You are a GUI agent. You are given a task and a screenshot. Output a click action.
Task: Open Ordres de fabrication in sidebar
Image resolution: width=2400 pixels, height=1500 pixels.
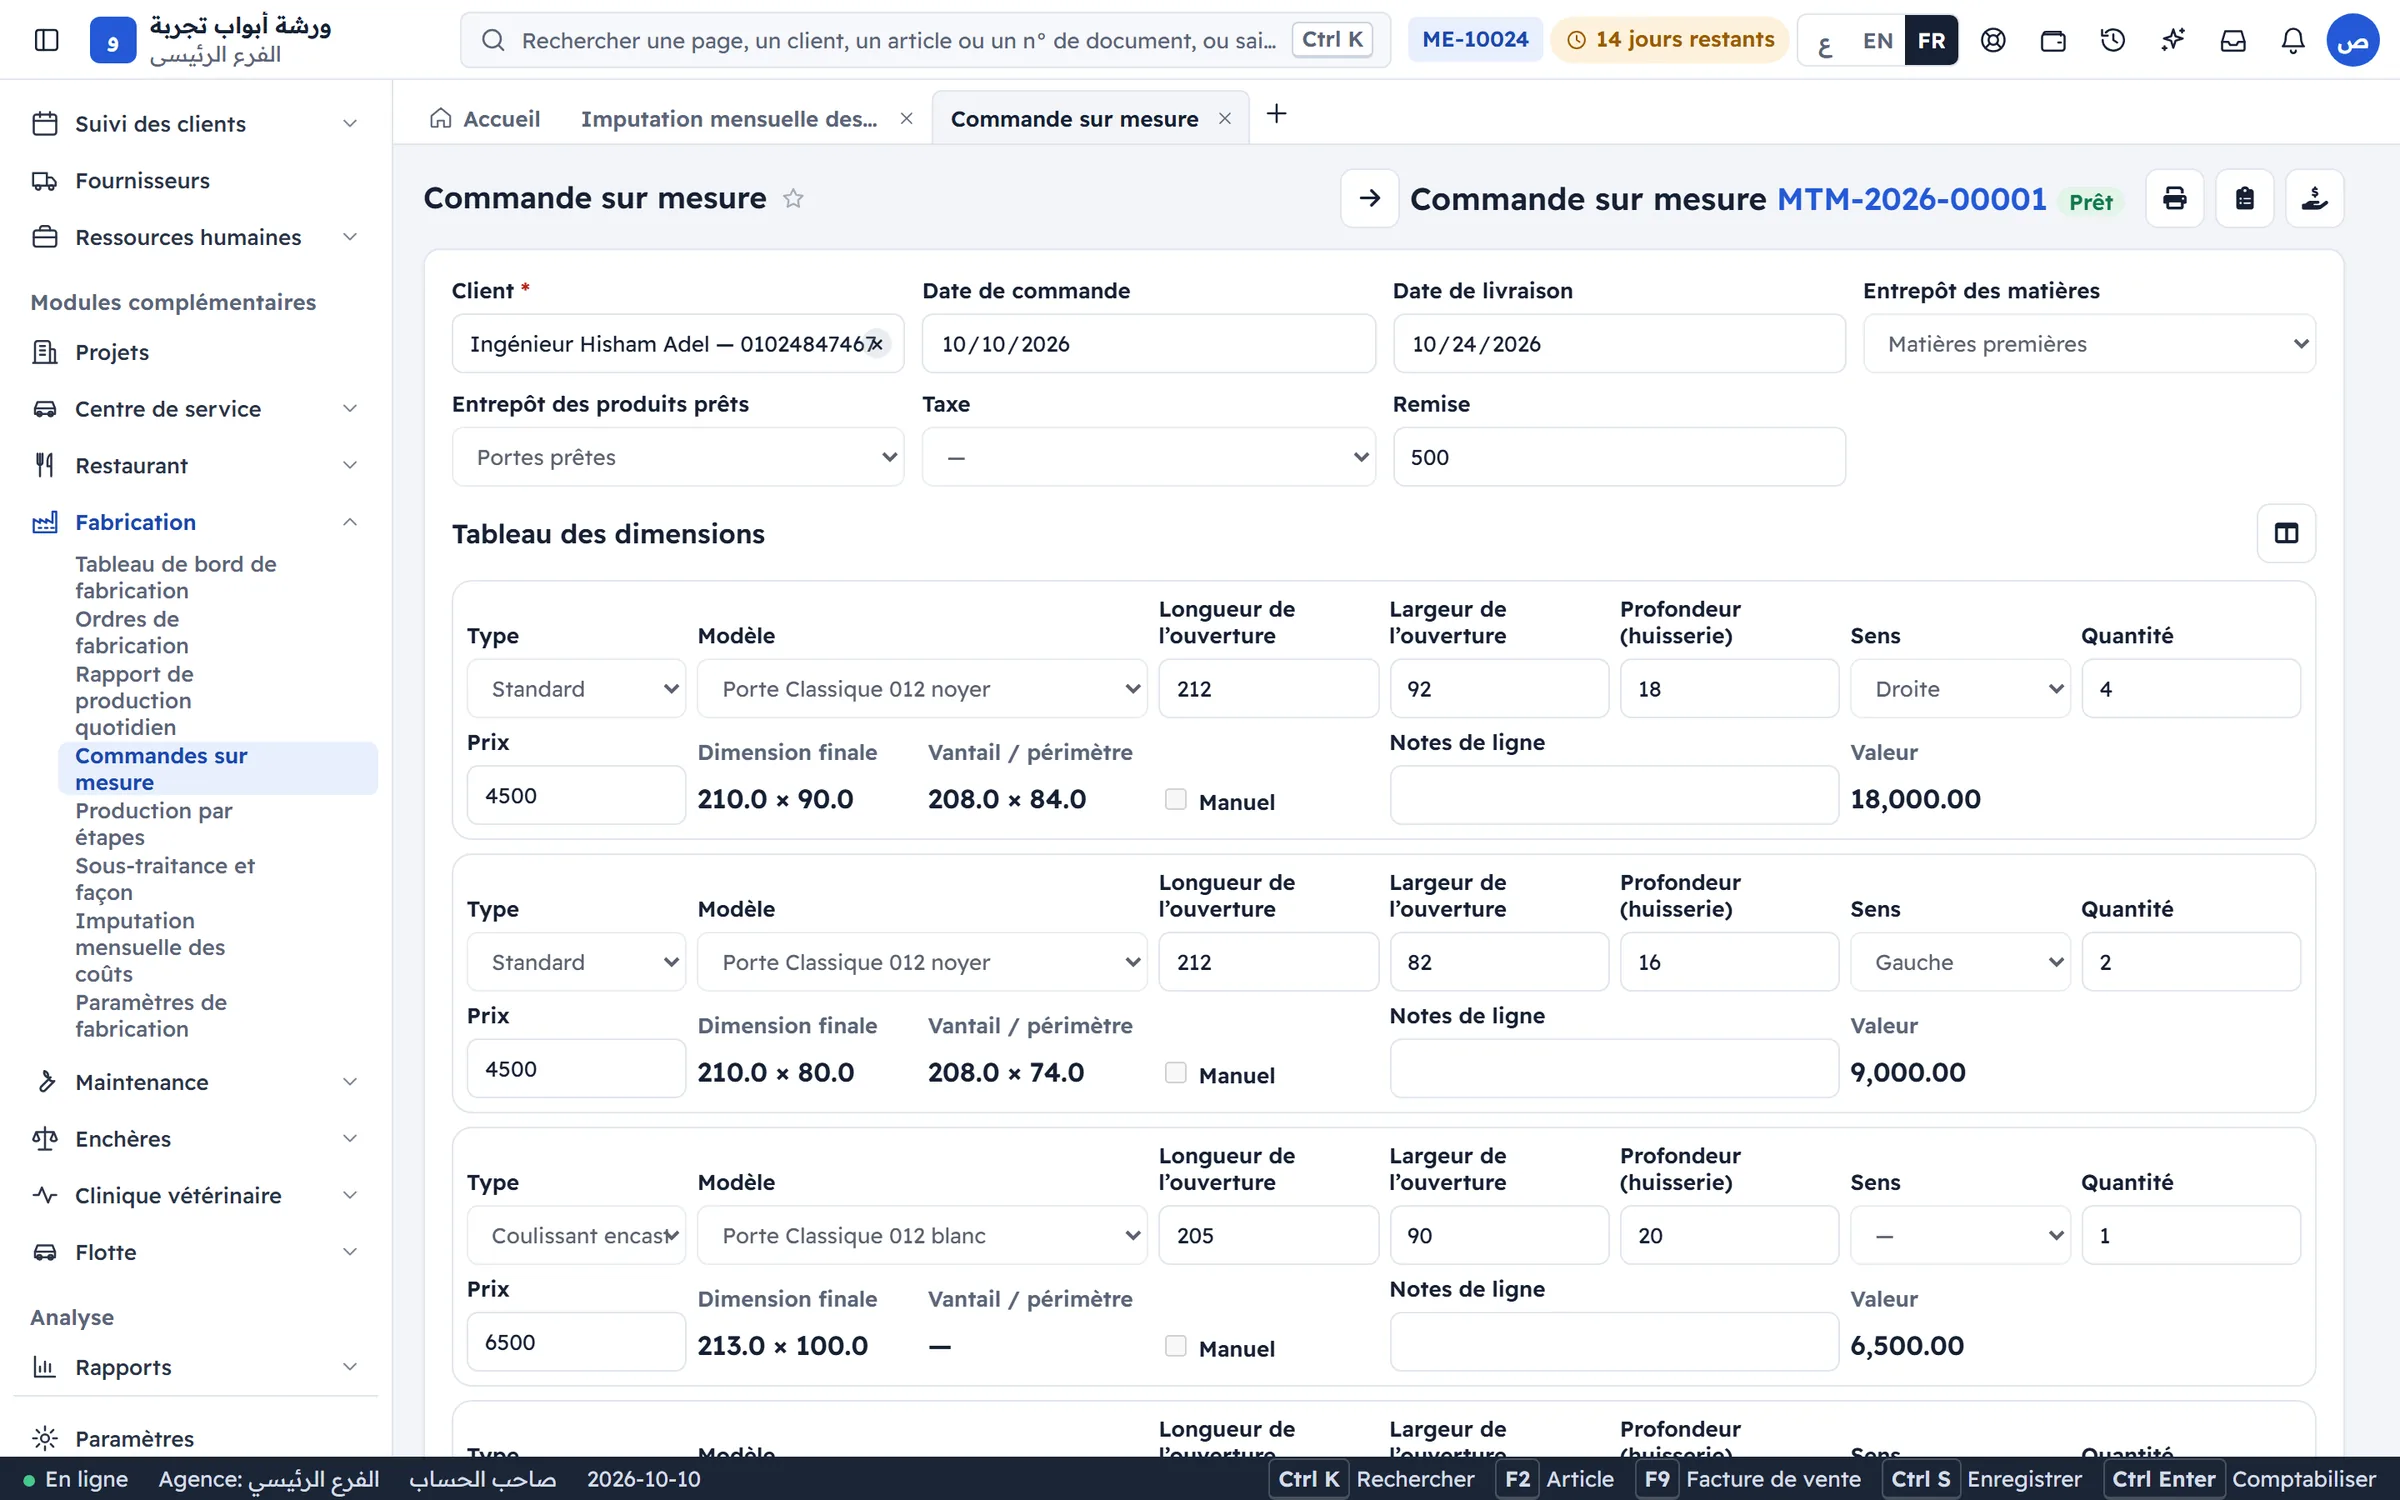132,632
